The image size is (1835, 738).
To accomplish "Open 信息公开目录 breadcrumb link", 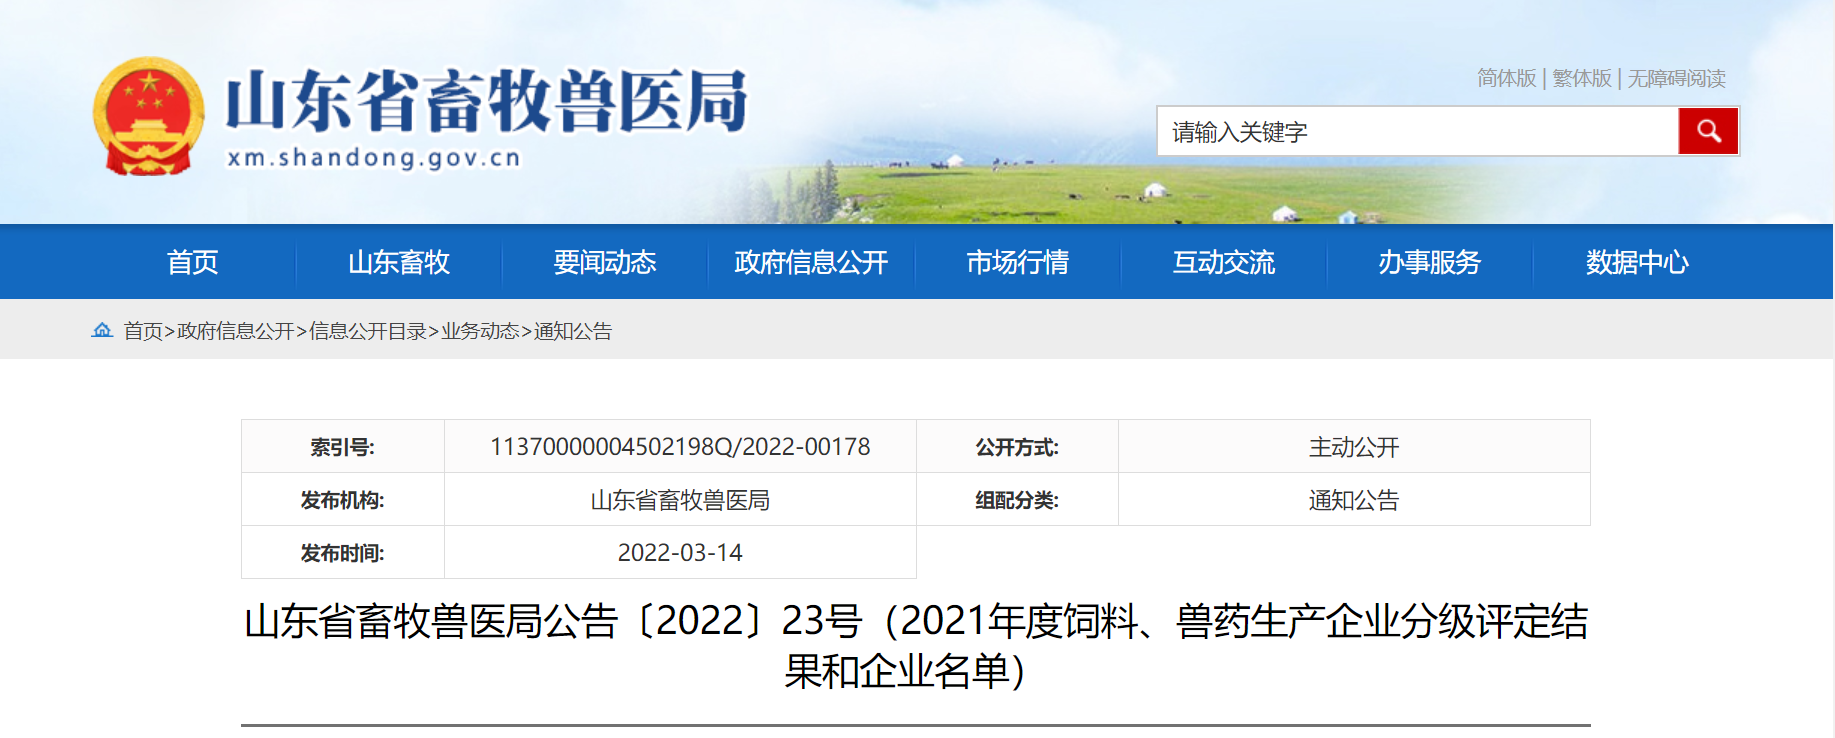I will [x=368, y=331].
